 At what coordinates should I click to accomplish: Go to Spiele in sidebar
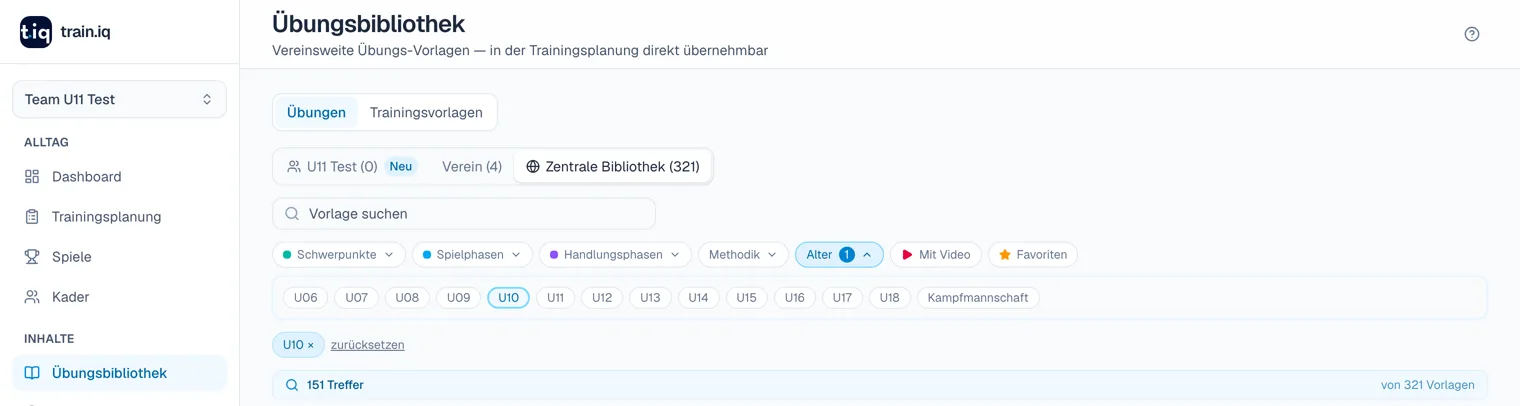point(119,257)
